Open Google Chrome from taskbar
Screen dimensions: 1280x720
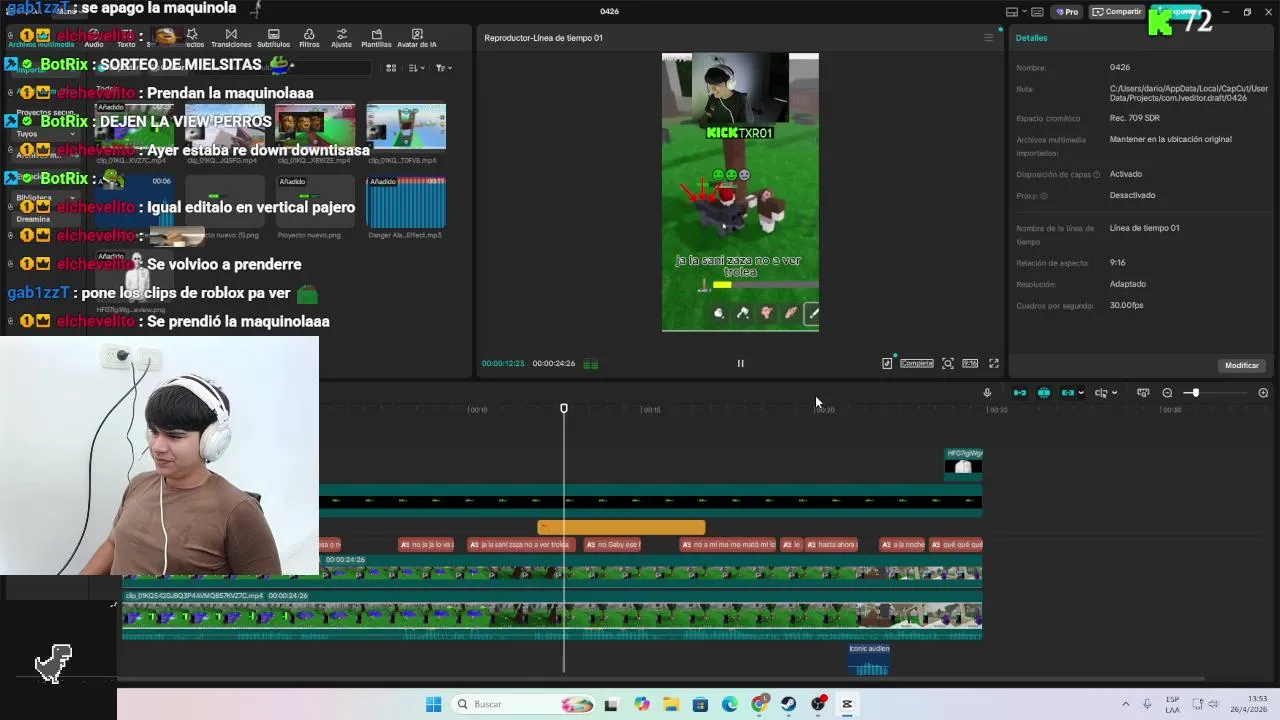tap(759, 704)
